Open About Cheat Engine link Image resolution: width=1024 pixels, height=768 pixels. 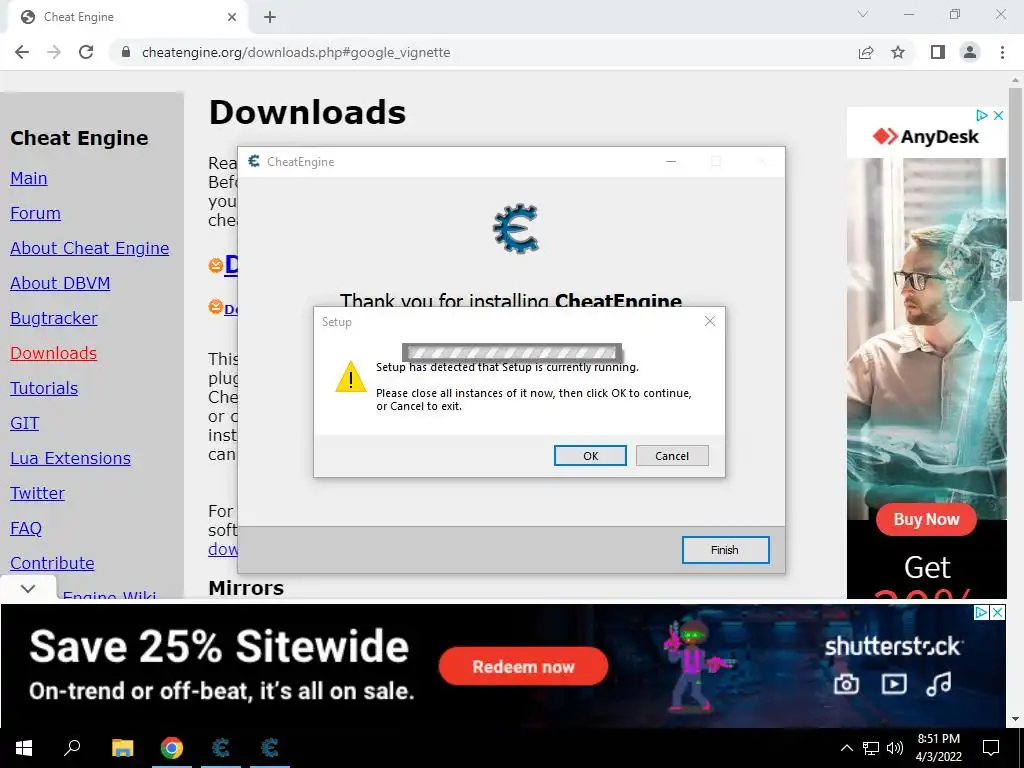(x=89, y=248)
